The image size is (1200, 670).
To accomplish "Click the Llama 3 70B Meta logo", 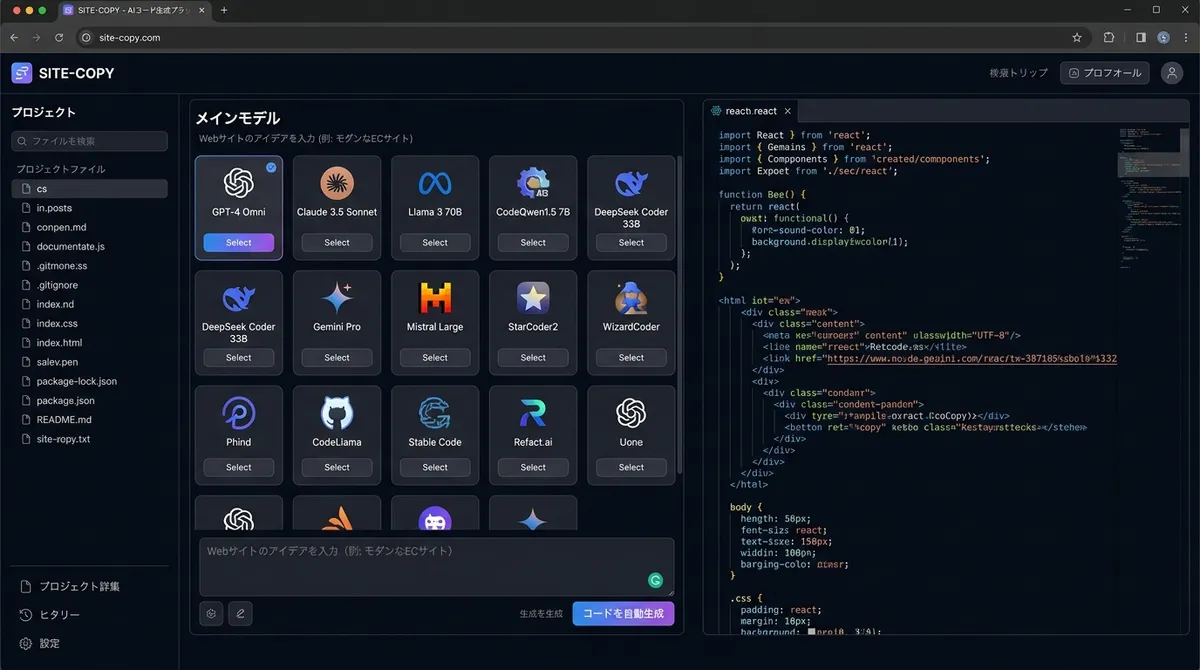I will tap(435, 183).
